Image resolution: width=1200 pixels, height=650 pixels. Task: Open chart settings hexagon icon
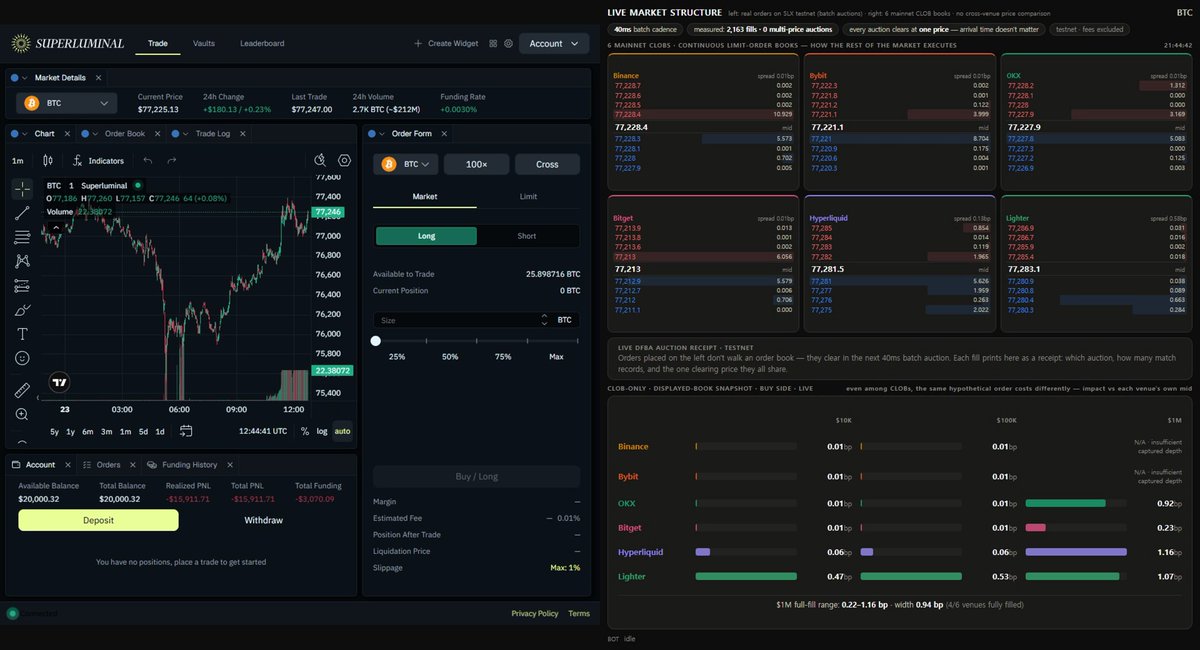tap(345, 160)
